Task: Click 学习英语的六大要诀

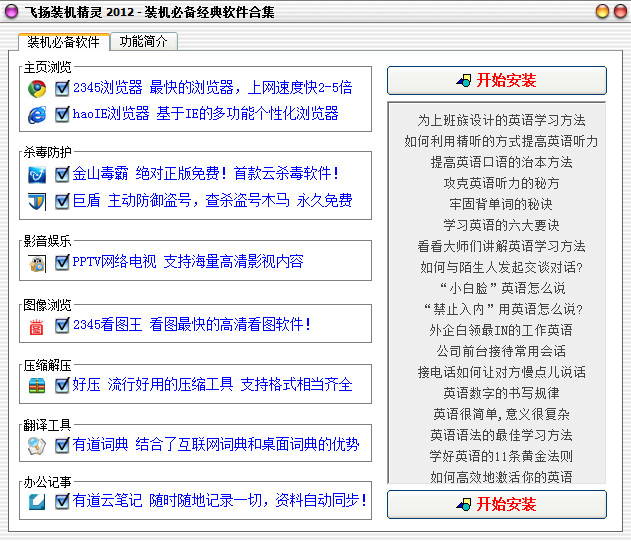Action: (x=501, y=225)
